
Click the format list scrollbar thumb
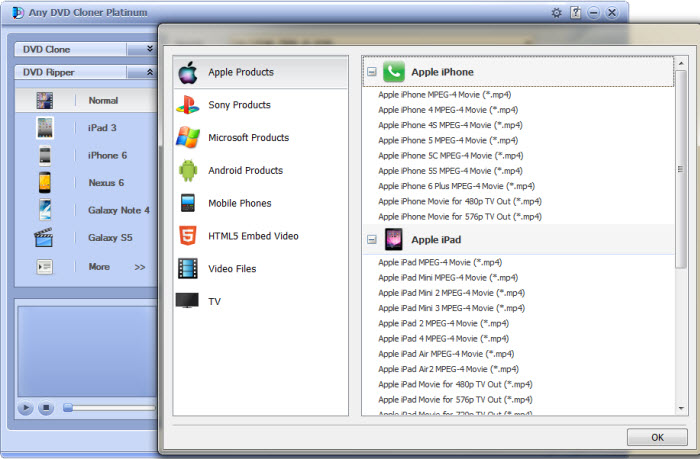680,169
